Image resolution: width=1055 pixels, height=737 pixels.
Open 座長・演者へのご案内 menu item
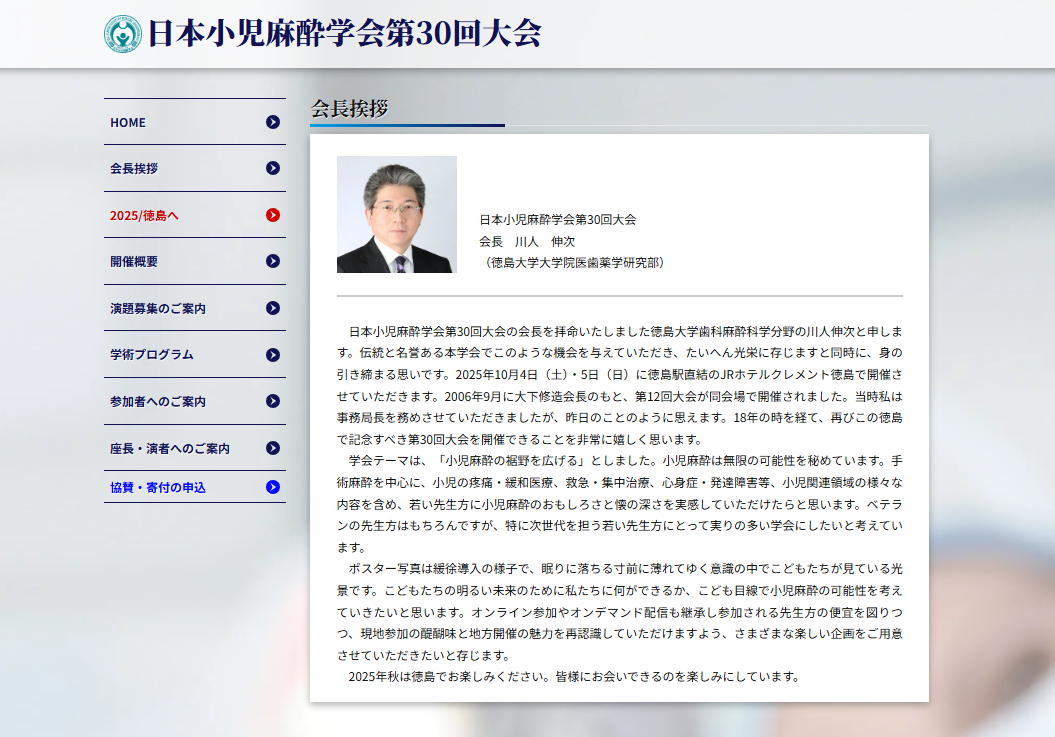[194, 448]
